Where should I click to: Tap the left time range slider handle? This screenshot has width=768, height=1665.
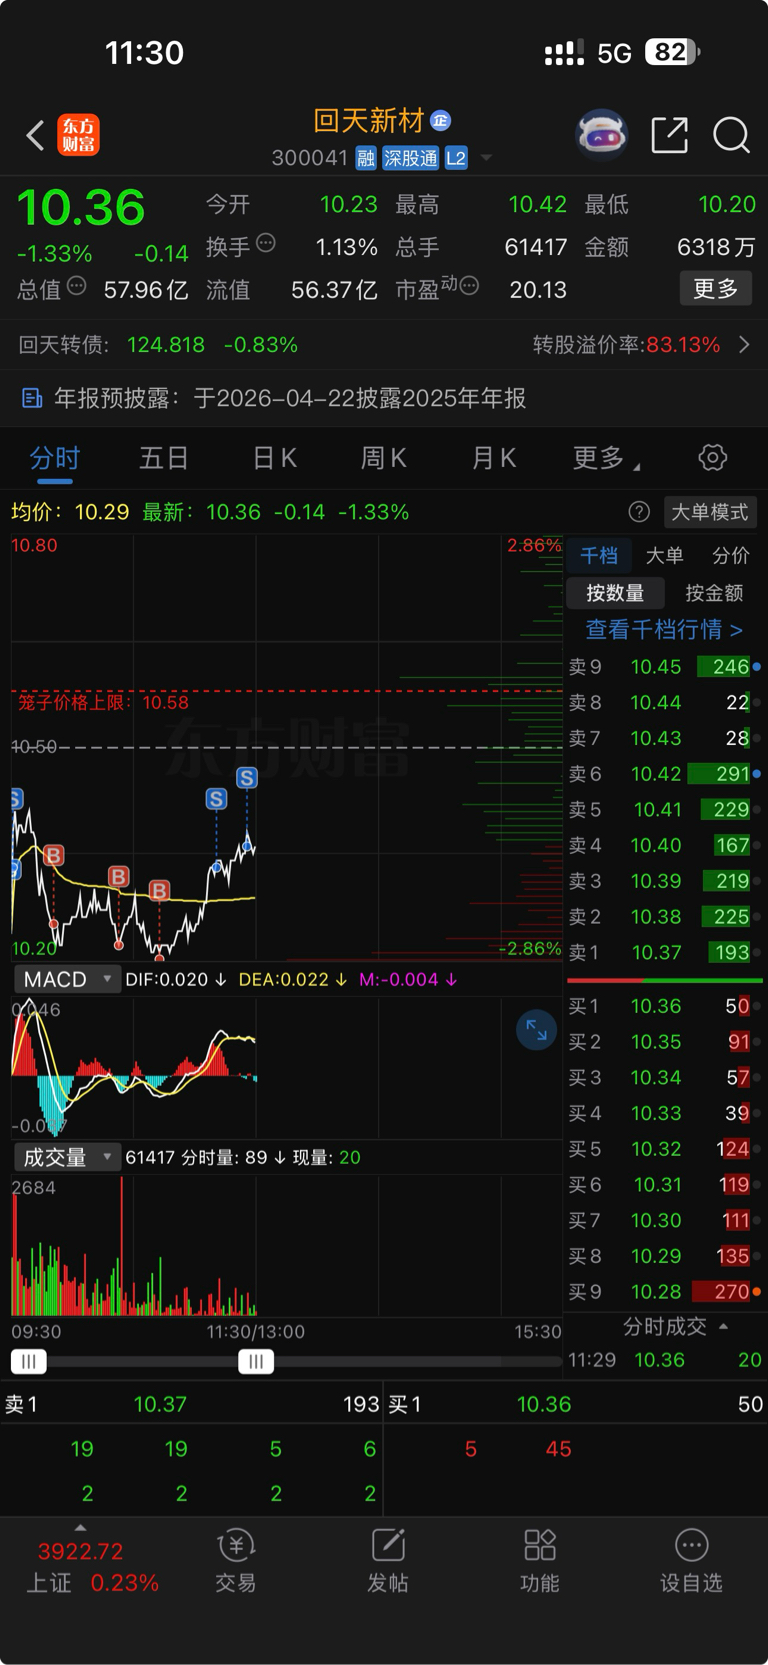(x=28, y=1361)
